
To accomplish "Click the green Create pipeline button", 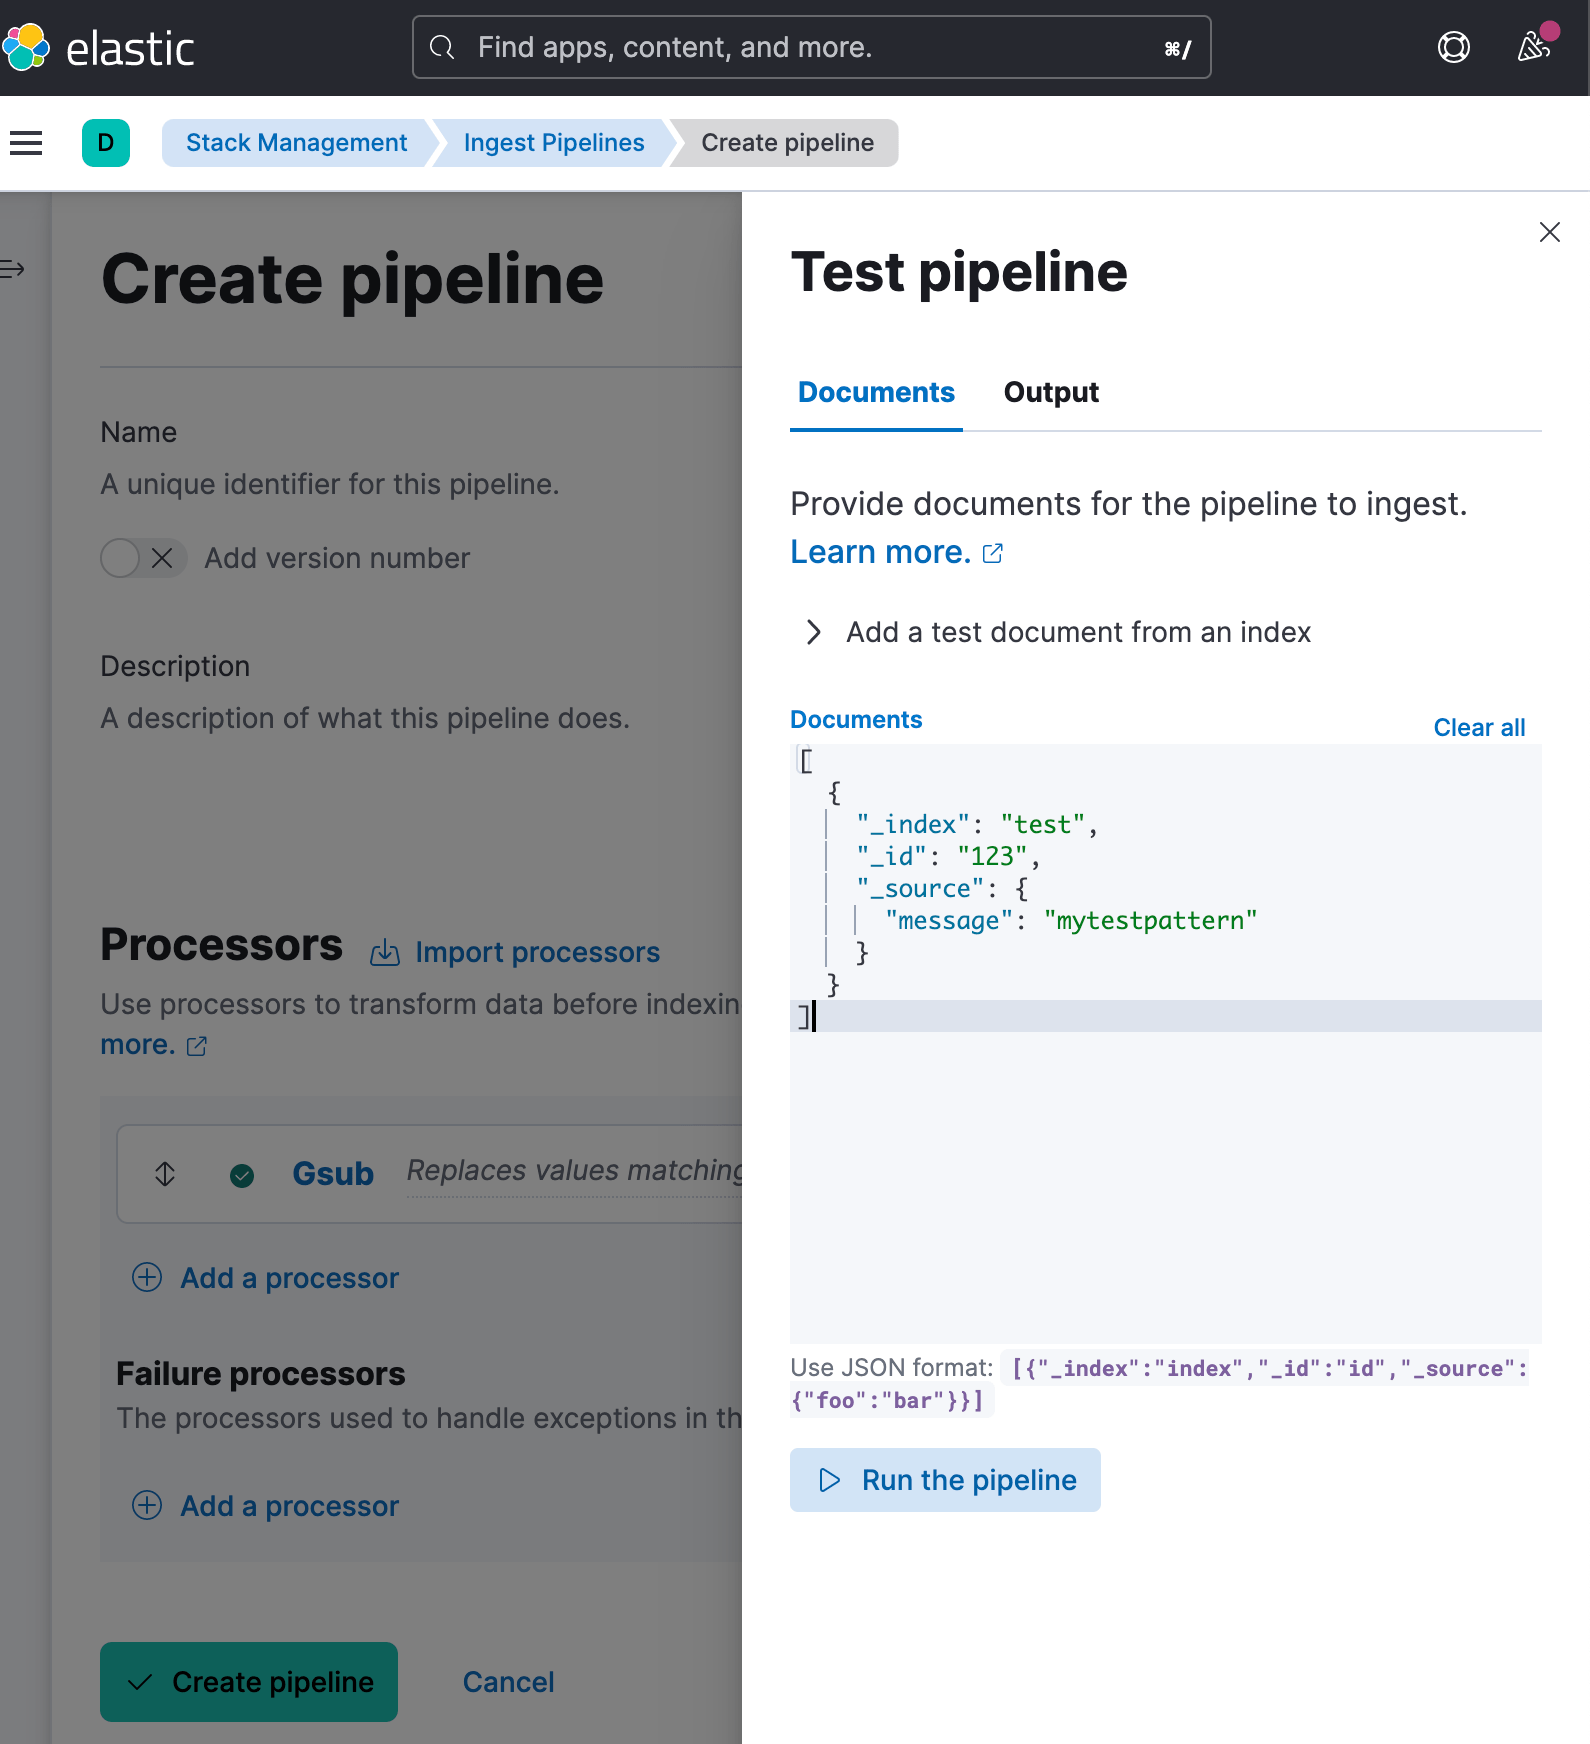I will [x=249, y=1682].
